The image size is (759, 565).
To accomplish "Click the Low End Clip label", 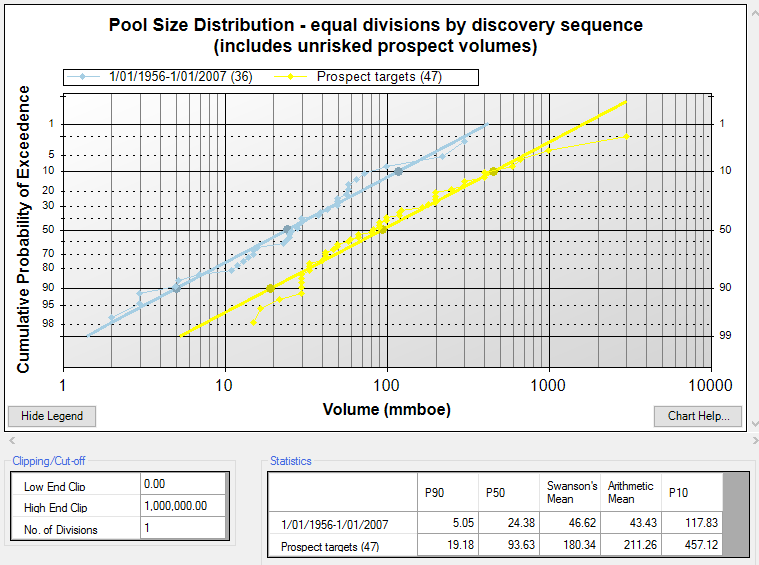I will (x=55, y=487).
